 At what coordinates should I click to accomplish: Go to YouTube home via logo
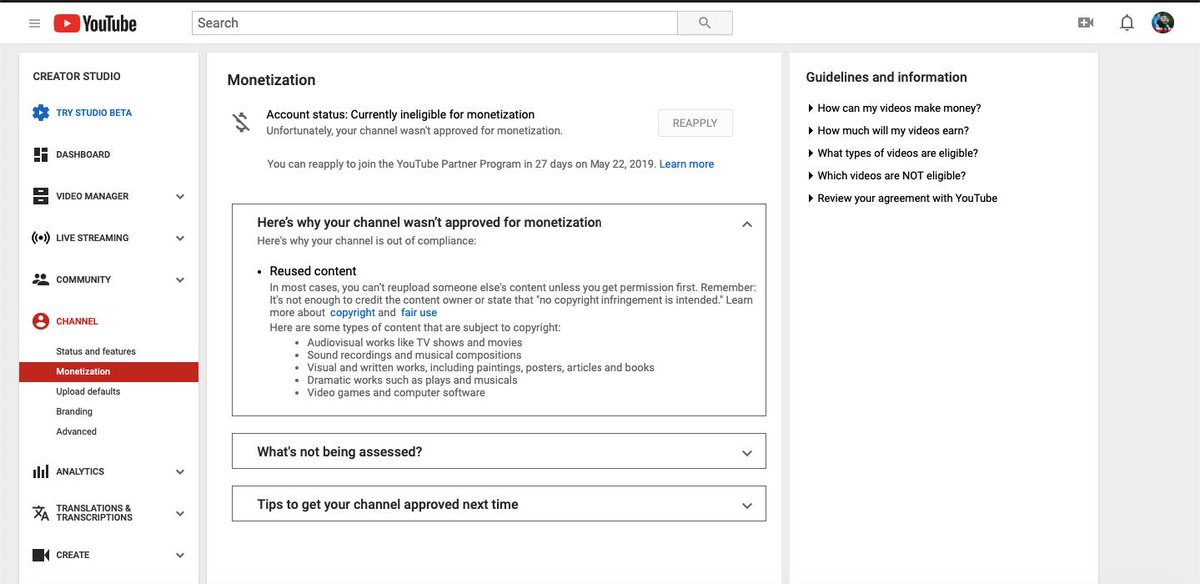(95, 23)
